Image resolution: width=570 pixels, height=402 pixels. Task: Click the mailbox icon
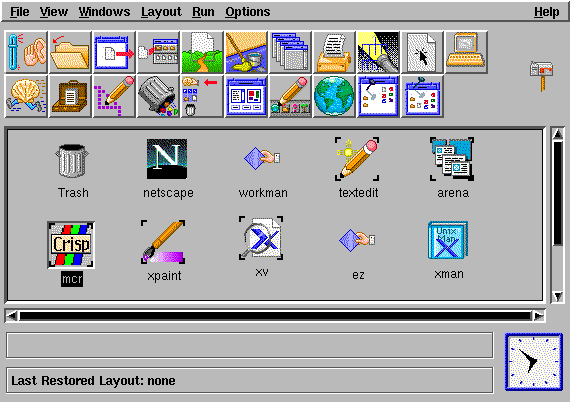point(542,75)
